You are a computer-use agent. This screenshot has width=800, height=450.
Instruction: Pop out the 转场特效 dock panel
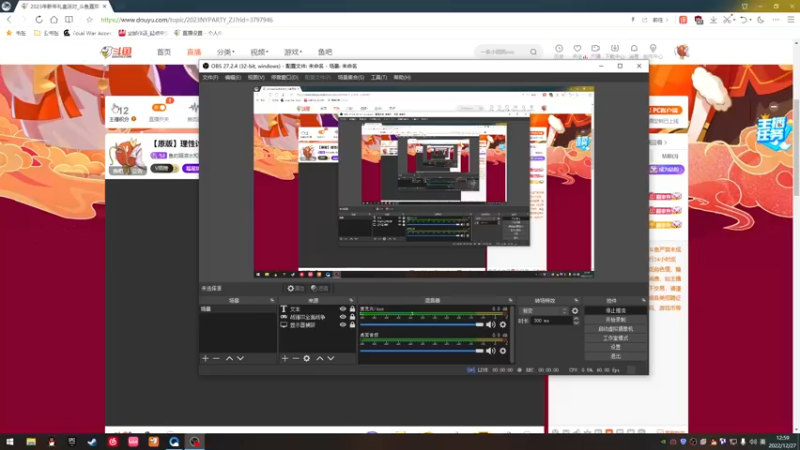(x=576, y=300)
